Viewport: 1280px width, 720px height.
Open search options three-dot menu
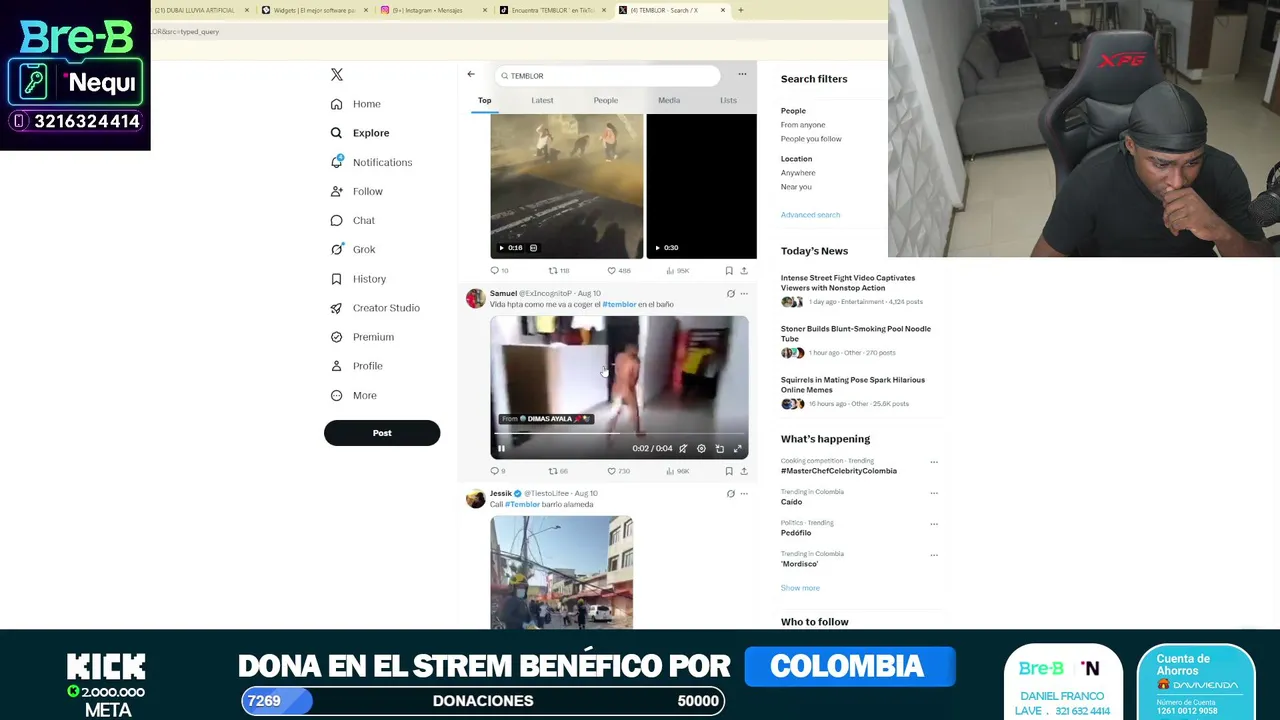click(x=742, y=74)
